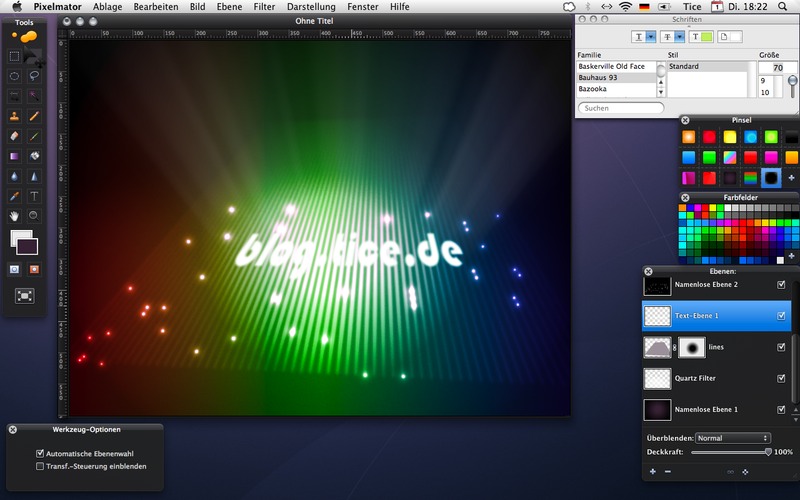Viewport: 800px width, 500px height.
Task: Select the Eraser tool
Action: point(14,136)
